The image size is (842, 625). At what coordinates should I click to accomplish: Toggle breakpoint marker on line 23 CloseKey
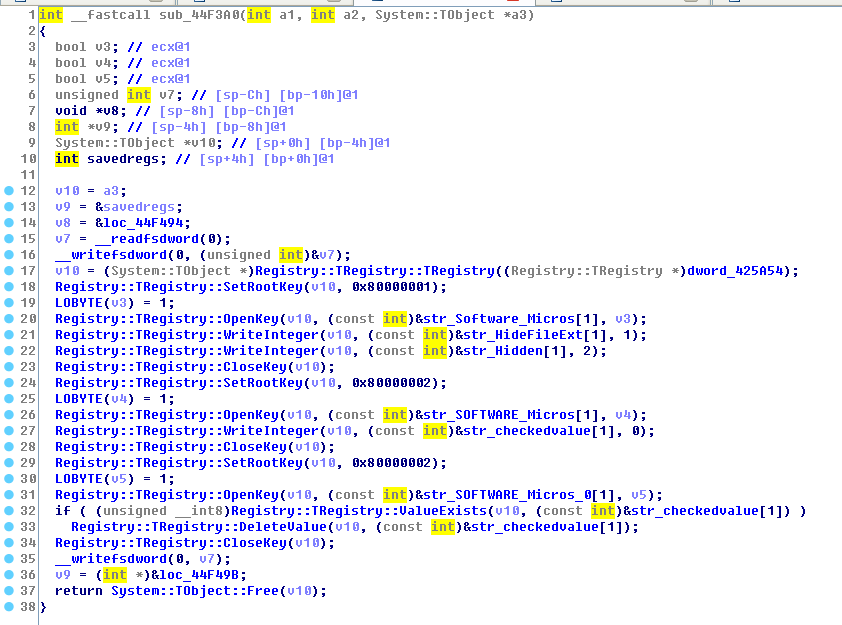coord(9,366)
